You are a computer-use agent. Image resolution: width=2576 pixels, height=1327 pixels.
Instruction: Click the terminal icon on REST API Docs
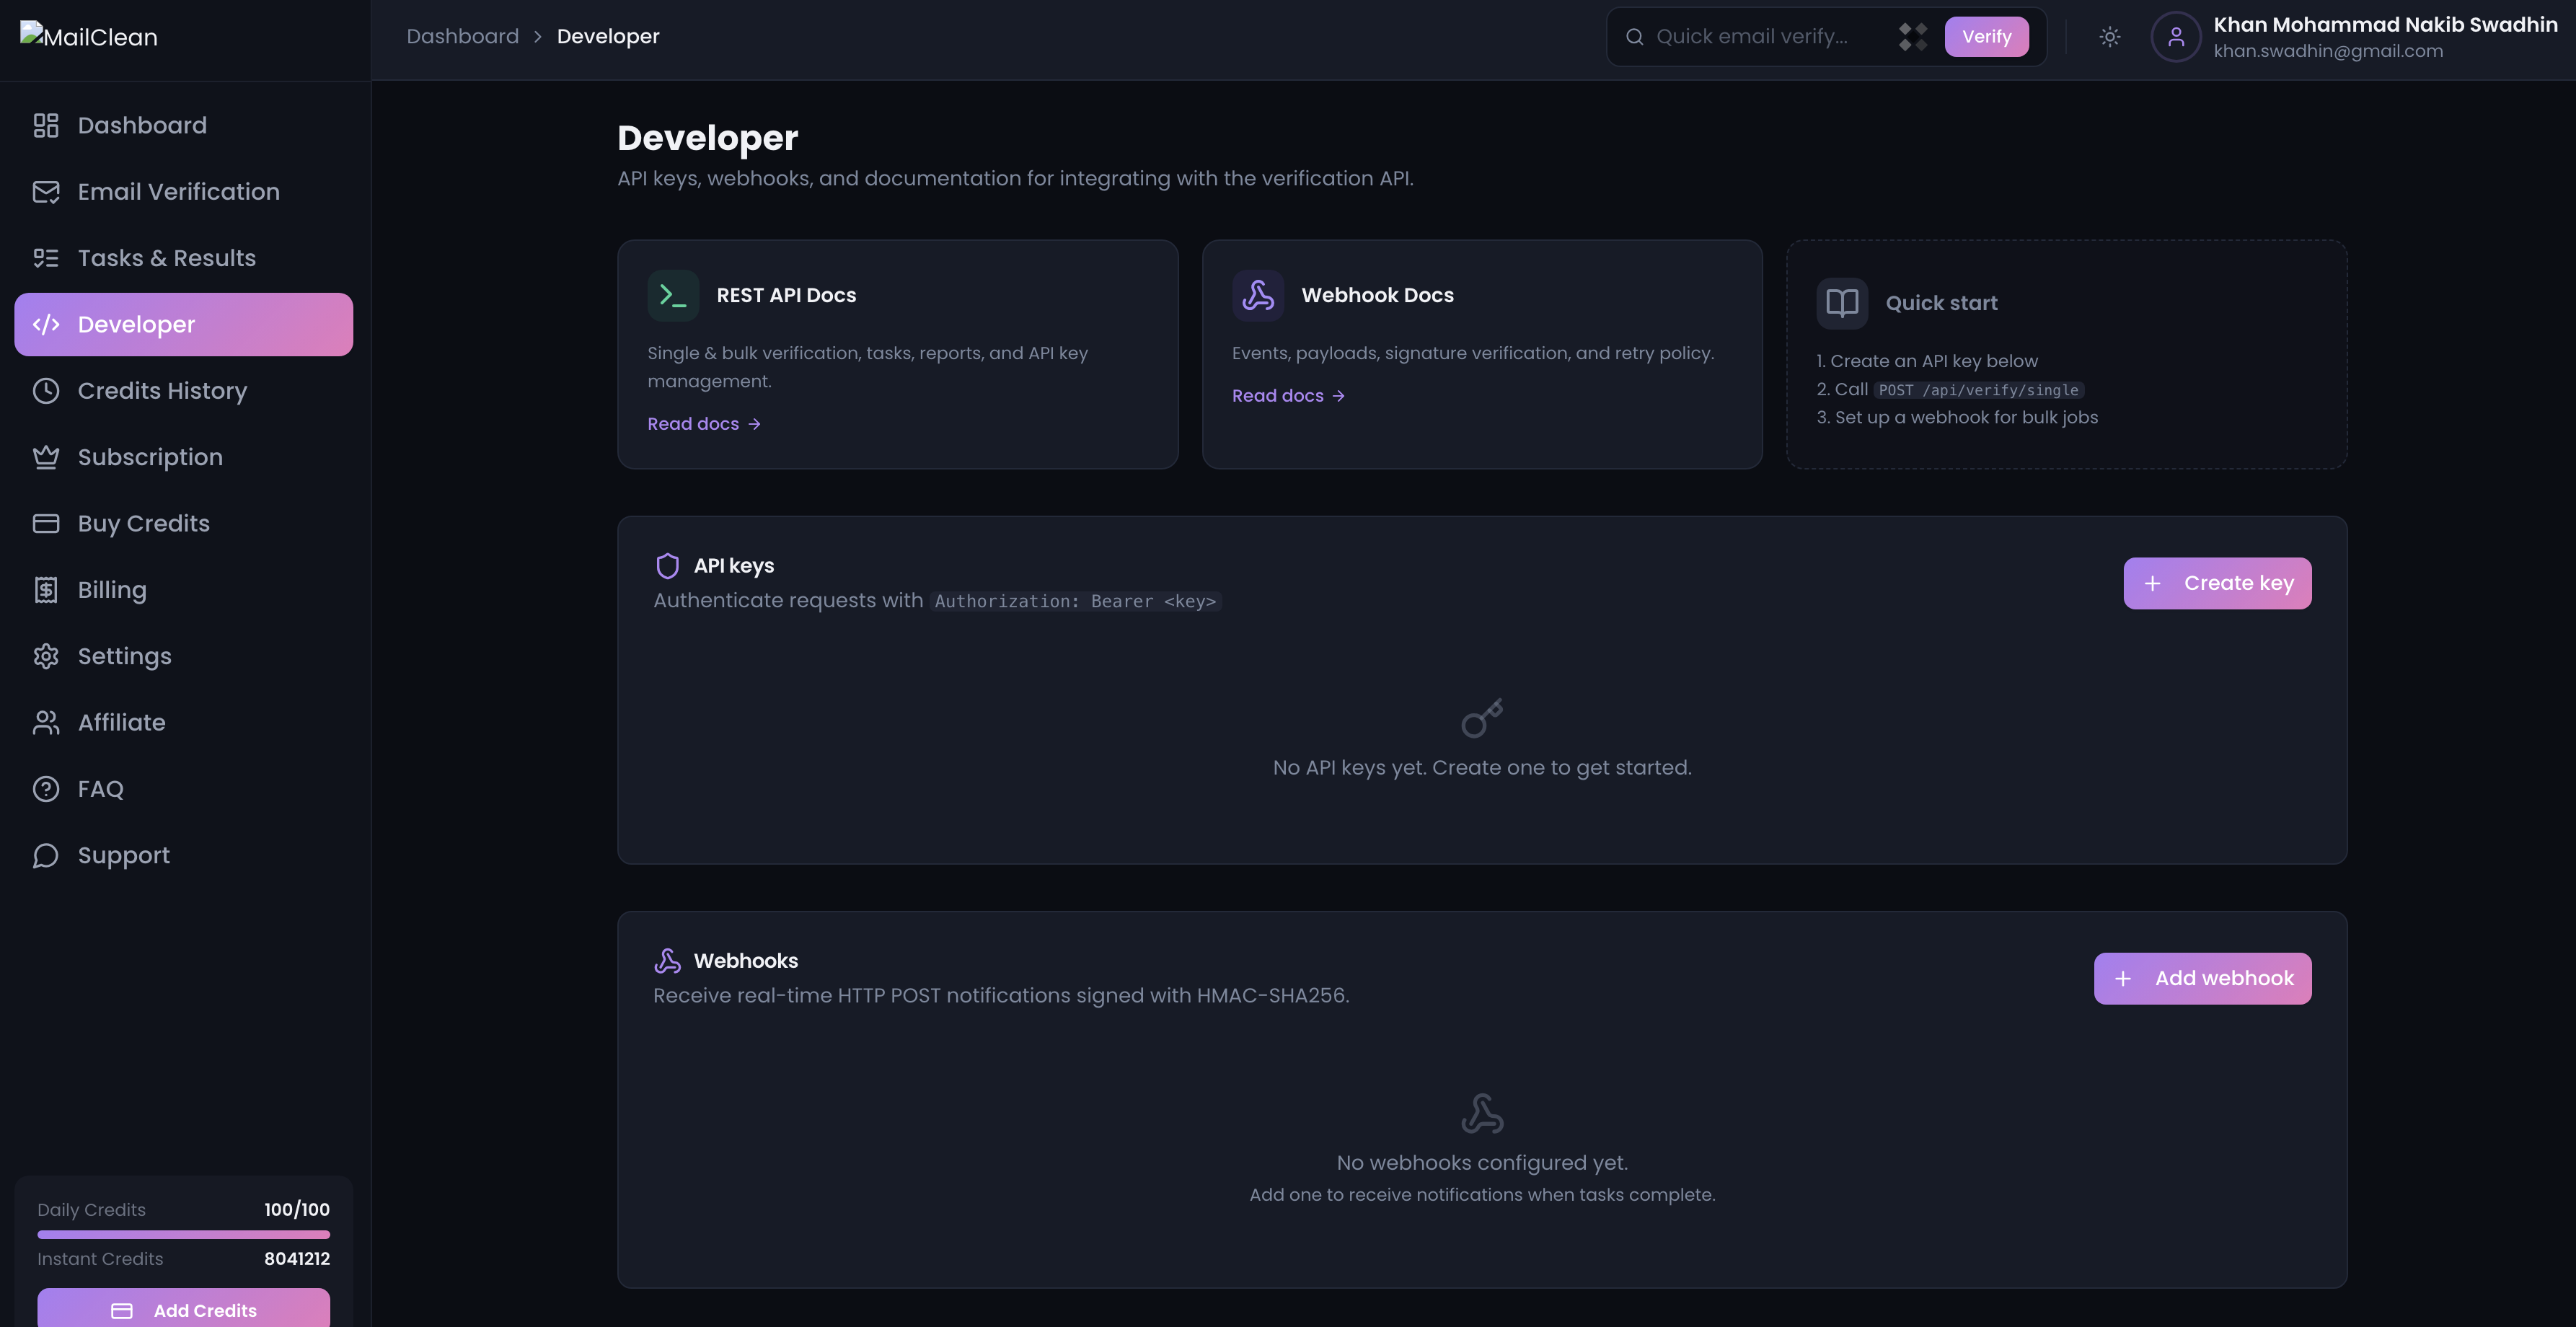coord(673,295)
